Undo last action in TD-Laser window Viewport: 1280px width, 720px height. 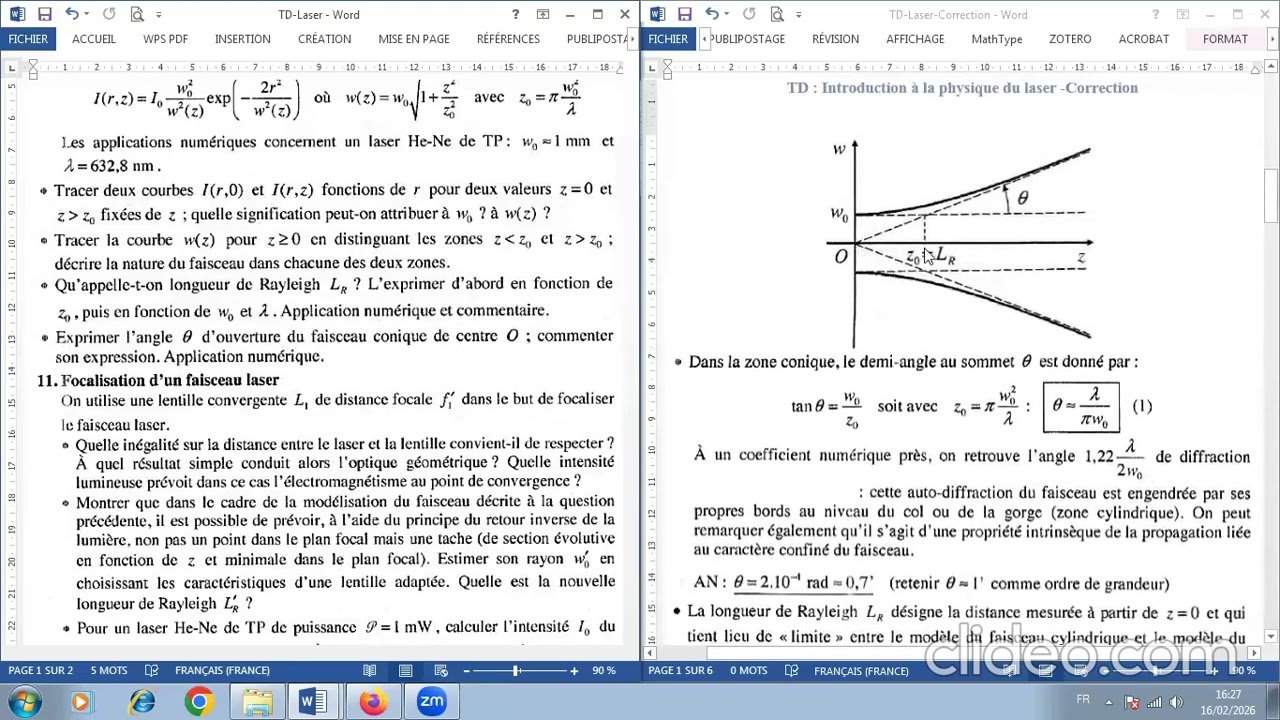[x=71, y=14]
